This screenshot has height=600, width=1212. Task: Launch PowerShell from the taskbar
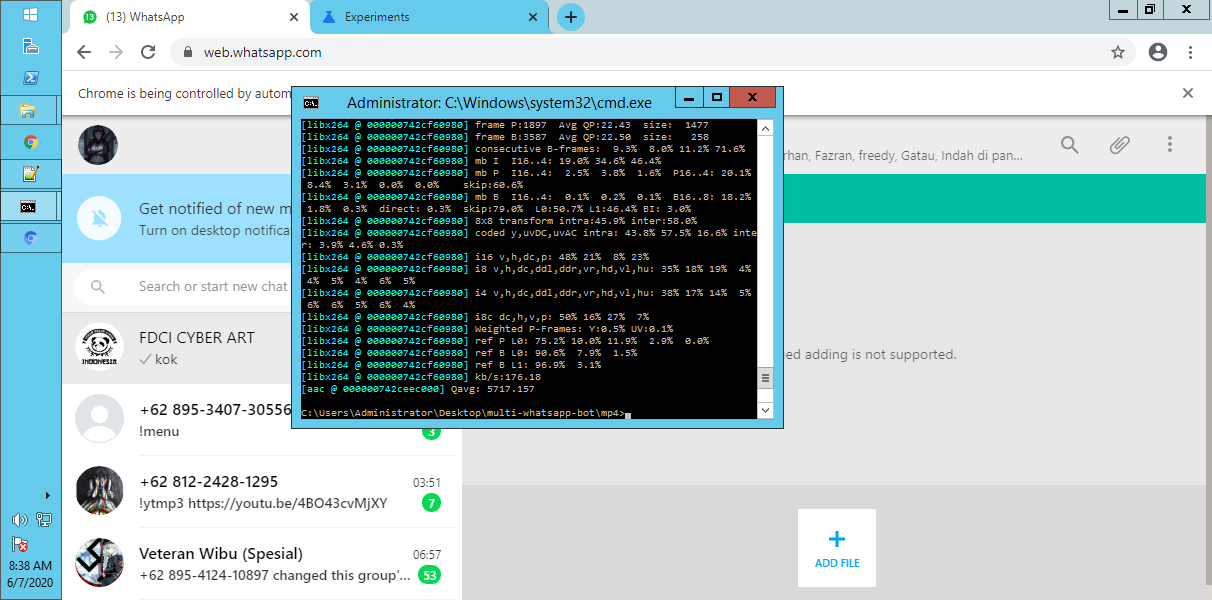[31, 77]
